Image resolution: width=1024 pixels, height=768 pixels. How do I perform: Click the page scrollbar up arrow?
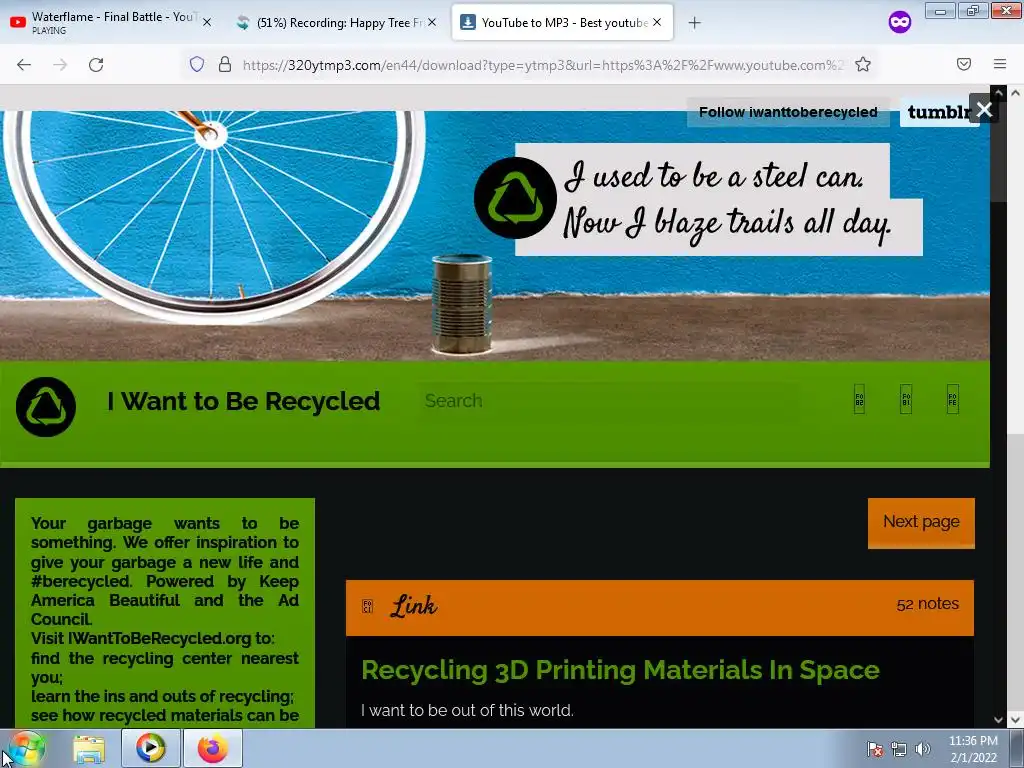click(1015, 93)
